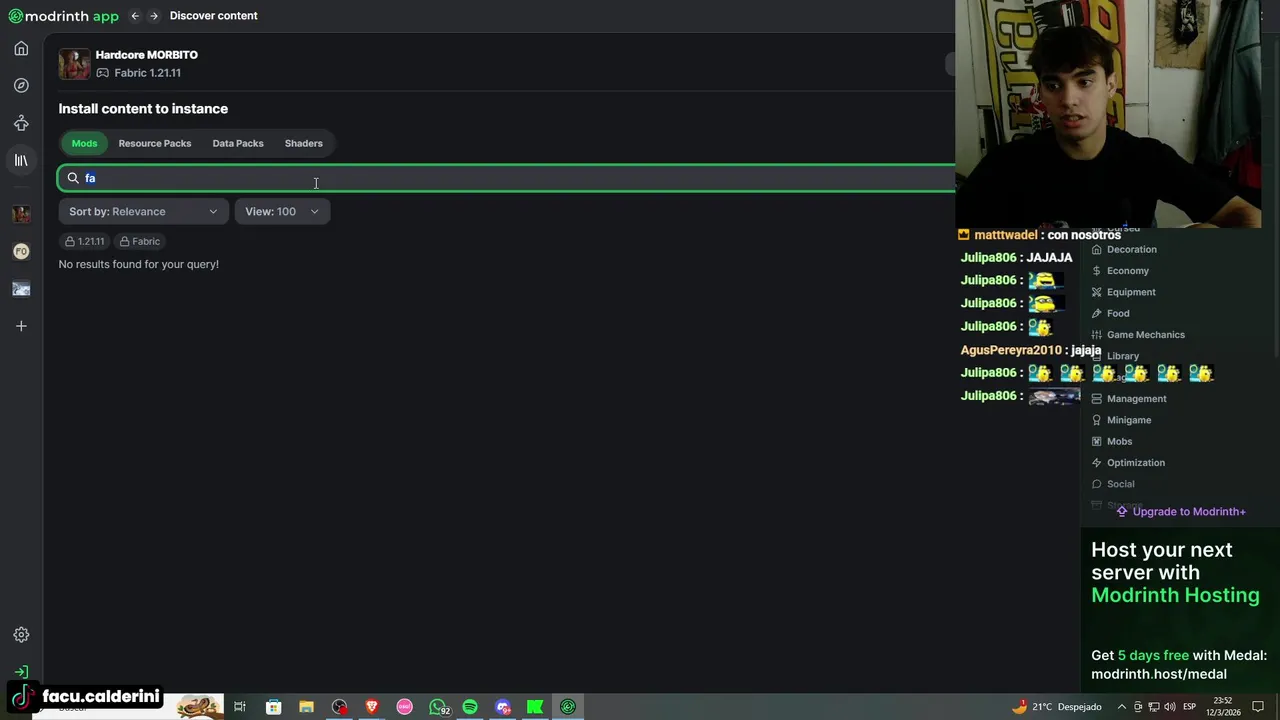The height and width of the screenshot is (720, 1280).
Task: Click the sign-in arrow icon at sidebar bottom
Action: tap(21, 672)
